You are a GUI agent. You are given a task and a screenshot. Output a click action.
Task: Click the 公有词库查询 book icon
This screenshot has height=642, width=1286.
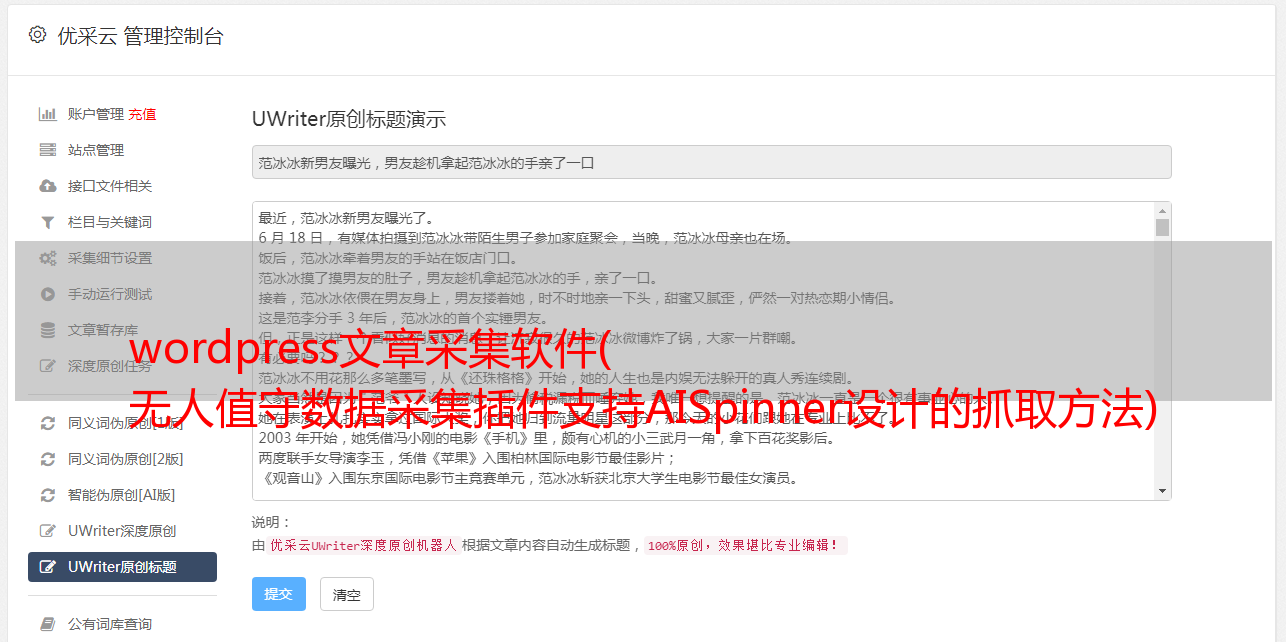tap(47, 624)
